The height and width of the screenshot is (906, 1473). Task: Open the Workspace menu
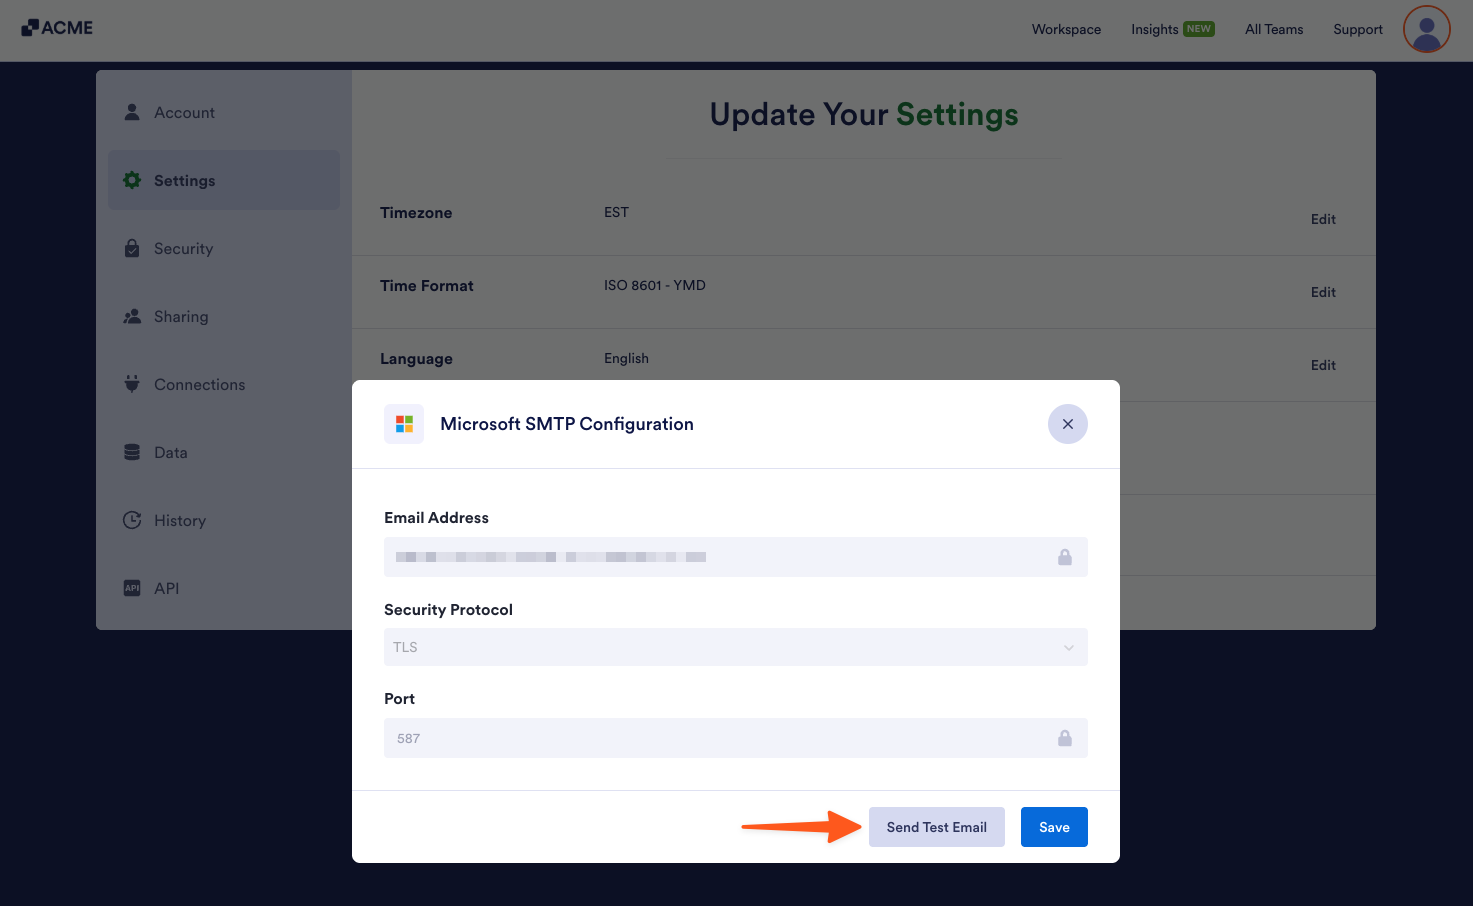(x=1066, y=29)
